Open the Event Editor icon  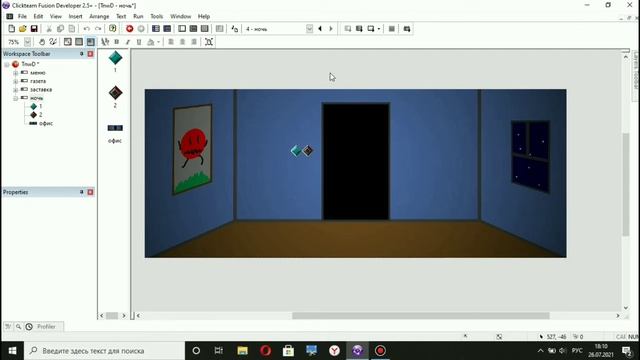182,29
